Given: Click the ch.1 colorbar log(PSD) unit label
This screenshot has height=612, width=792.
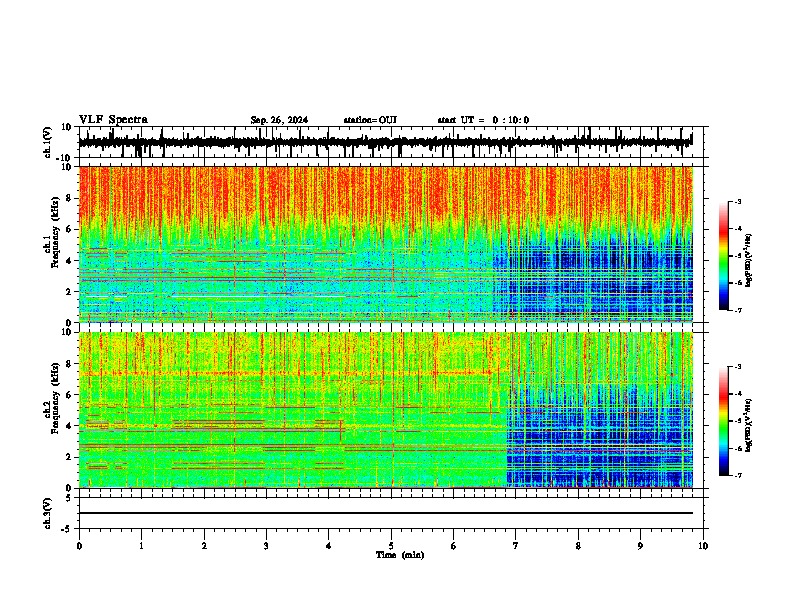Looking at the screenshot, I should [x=749, y=260].
